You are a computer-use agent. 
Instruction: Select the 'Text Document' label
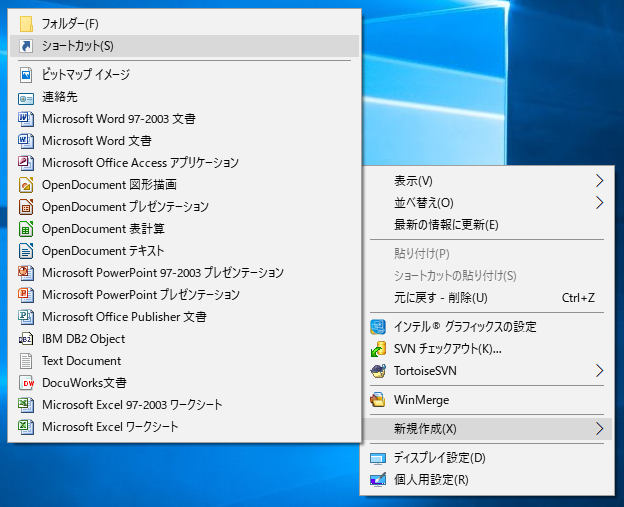click(x=82, y=361)
